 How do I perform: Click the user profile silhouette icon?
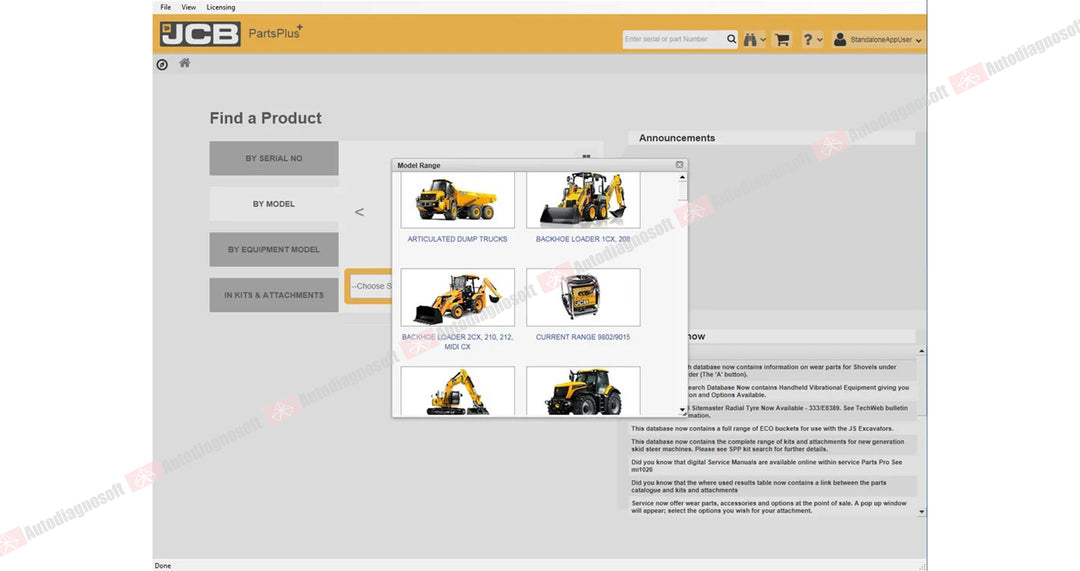(840, 39)
